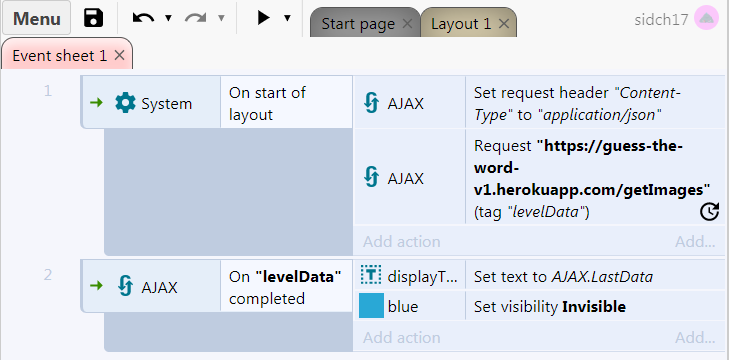Click the Undo arrow icon
Screen dimensions: 729x360
(143, 18)
